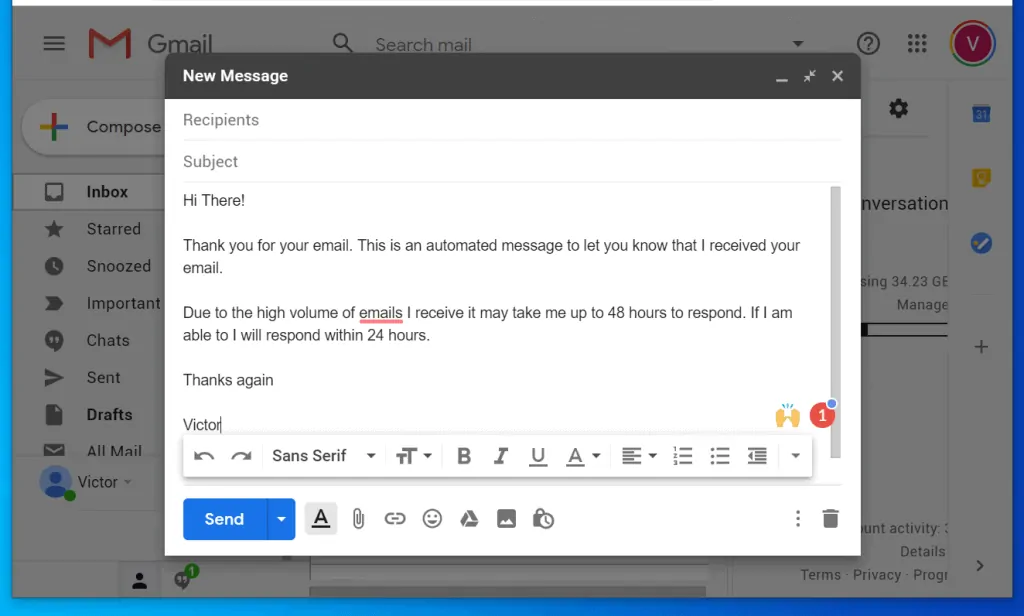Screen dimensions: 1024x616
Task: Insert a photo into the message
Action: pyautogui.click(x=506, y=519)
